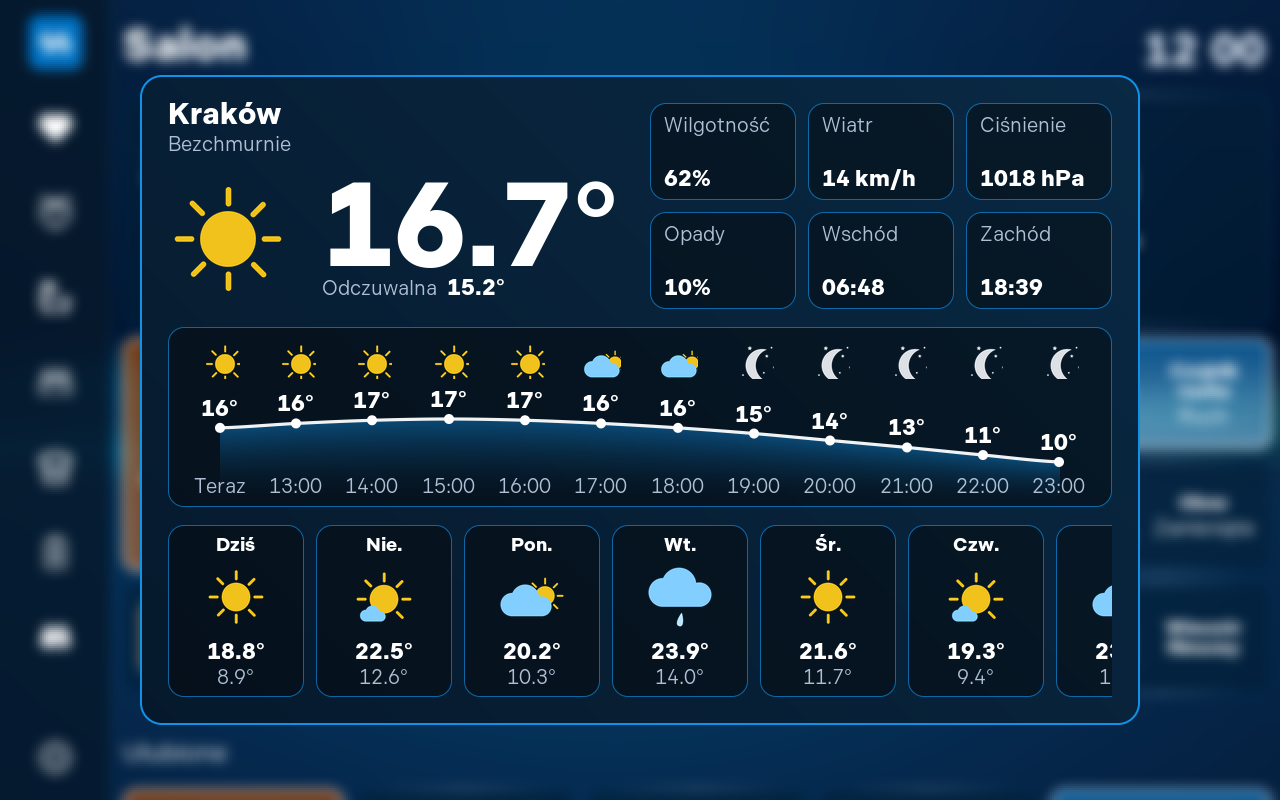This screenshot has width=1280, height=800.
Task: Select the Zachód 18:39 tile
Action: 1039,260
